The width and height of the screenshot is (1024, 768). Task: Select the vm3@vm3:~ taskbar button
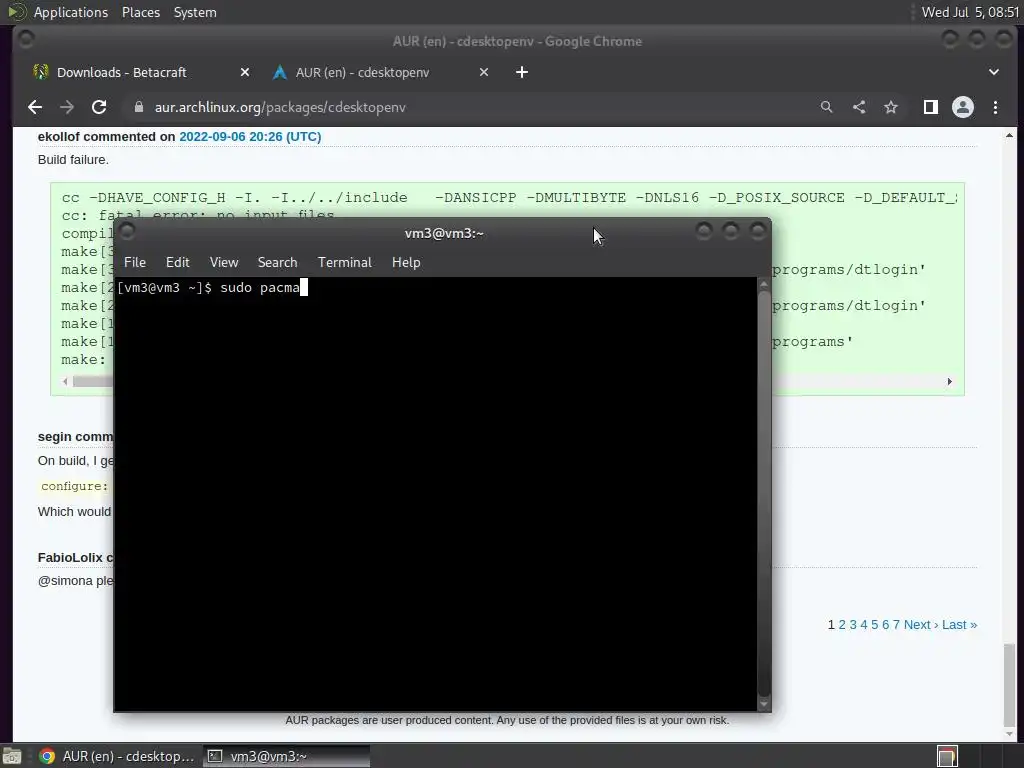(x=286, y=756)
